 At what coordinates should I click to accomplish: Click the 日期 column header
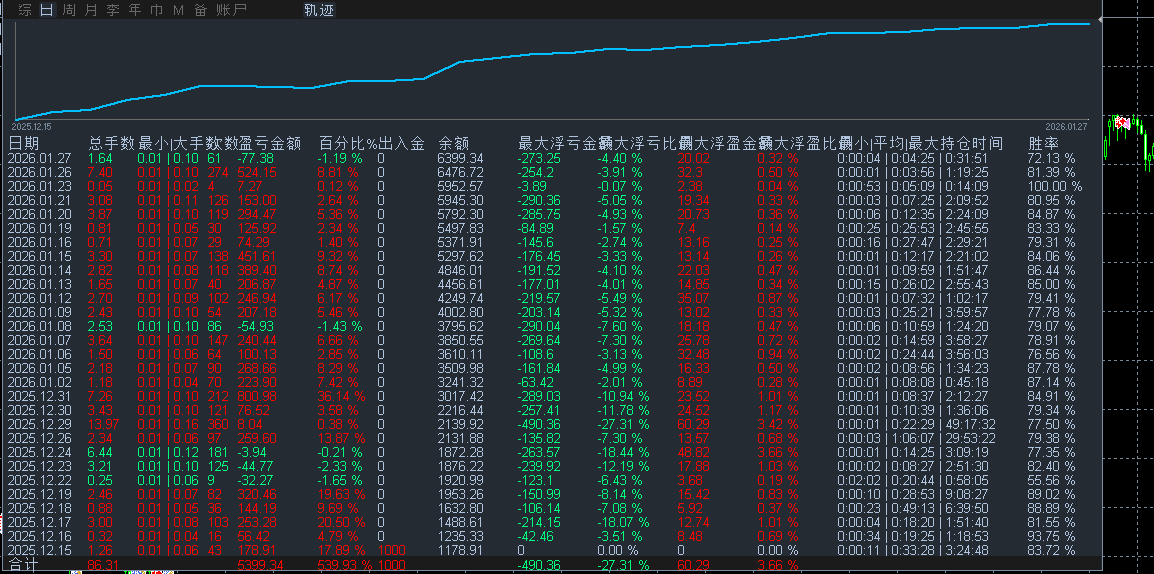click(24, 143)
